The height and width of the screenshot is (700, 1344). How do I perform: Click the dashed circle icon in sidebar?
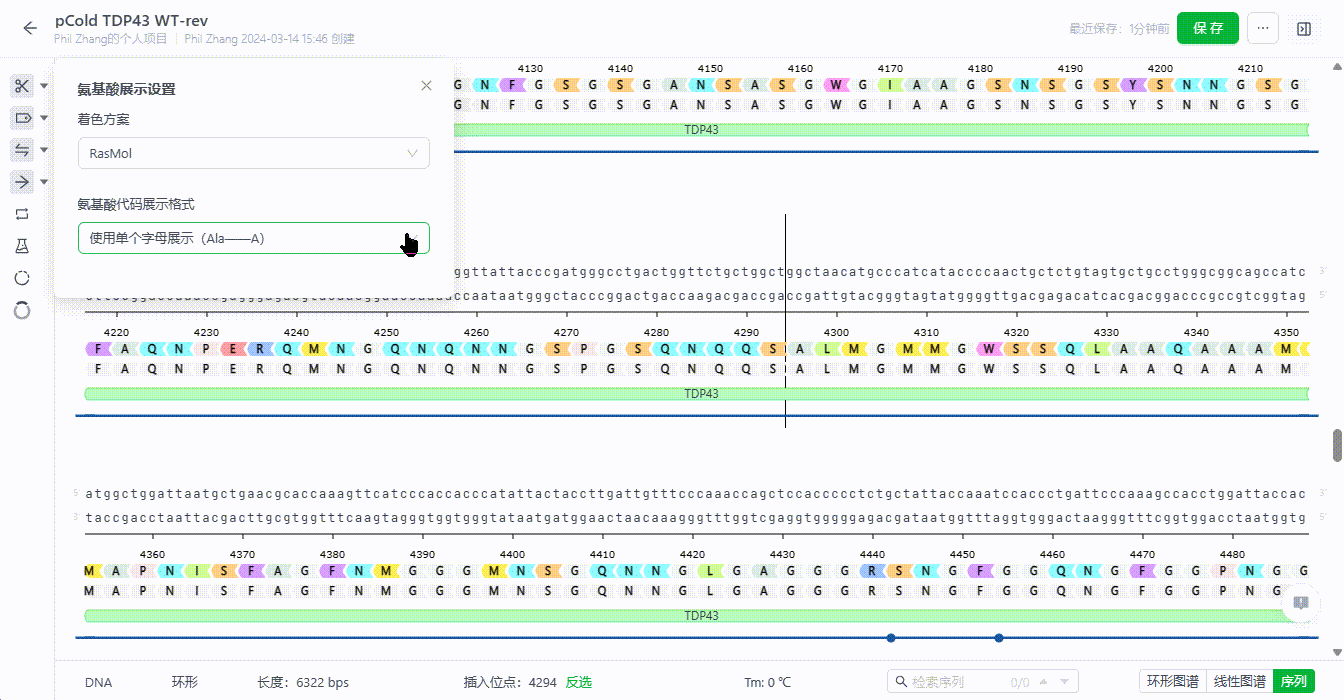[x=22, y=278]
